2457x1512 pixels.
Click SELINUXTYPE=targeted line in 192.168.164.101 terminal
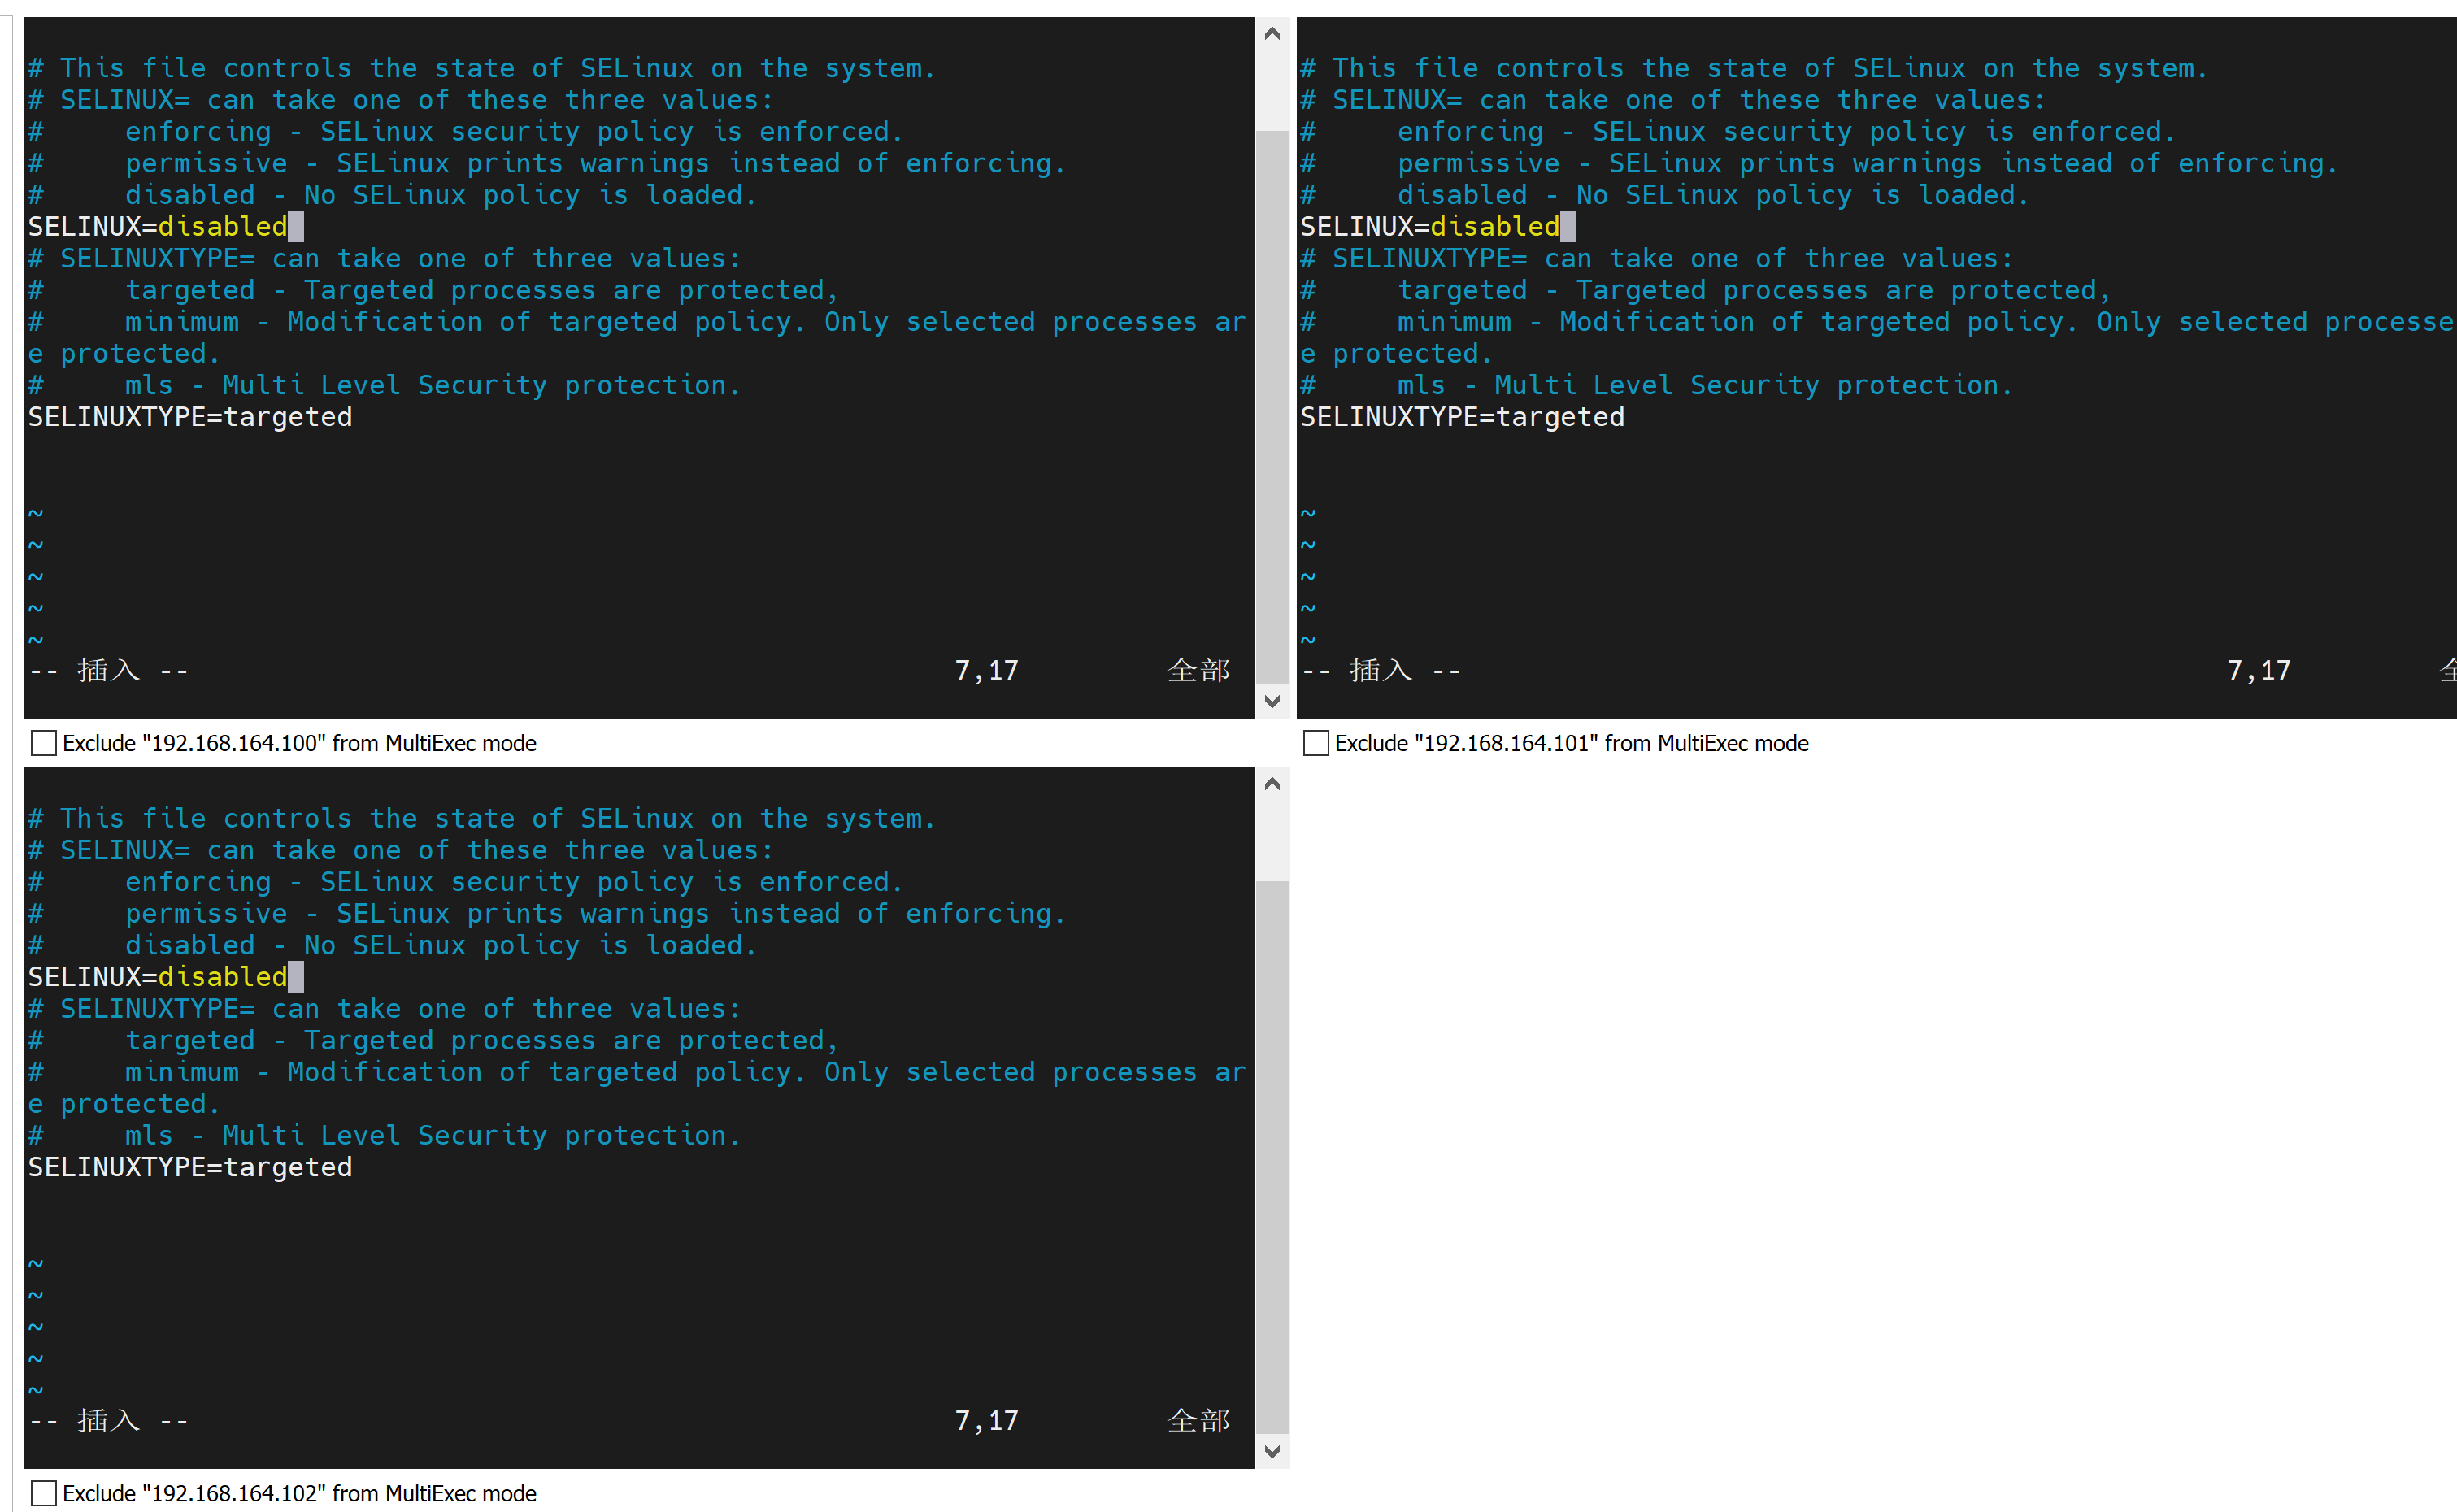pyautogui.click(x=1461, y=417)
